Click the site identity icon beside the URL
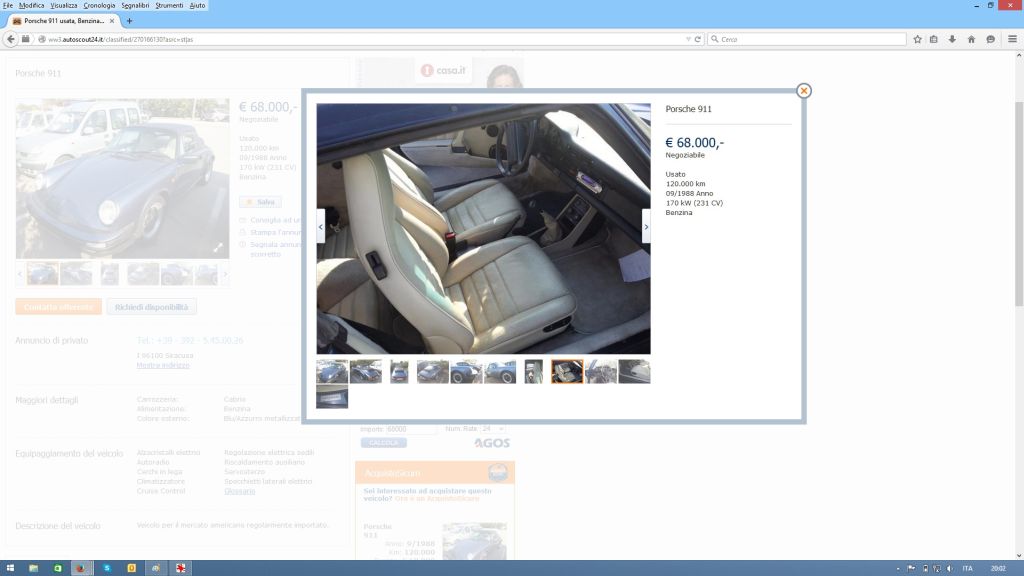This screenshot has height=576, width=1024. (42, 39)
